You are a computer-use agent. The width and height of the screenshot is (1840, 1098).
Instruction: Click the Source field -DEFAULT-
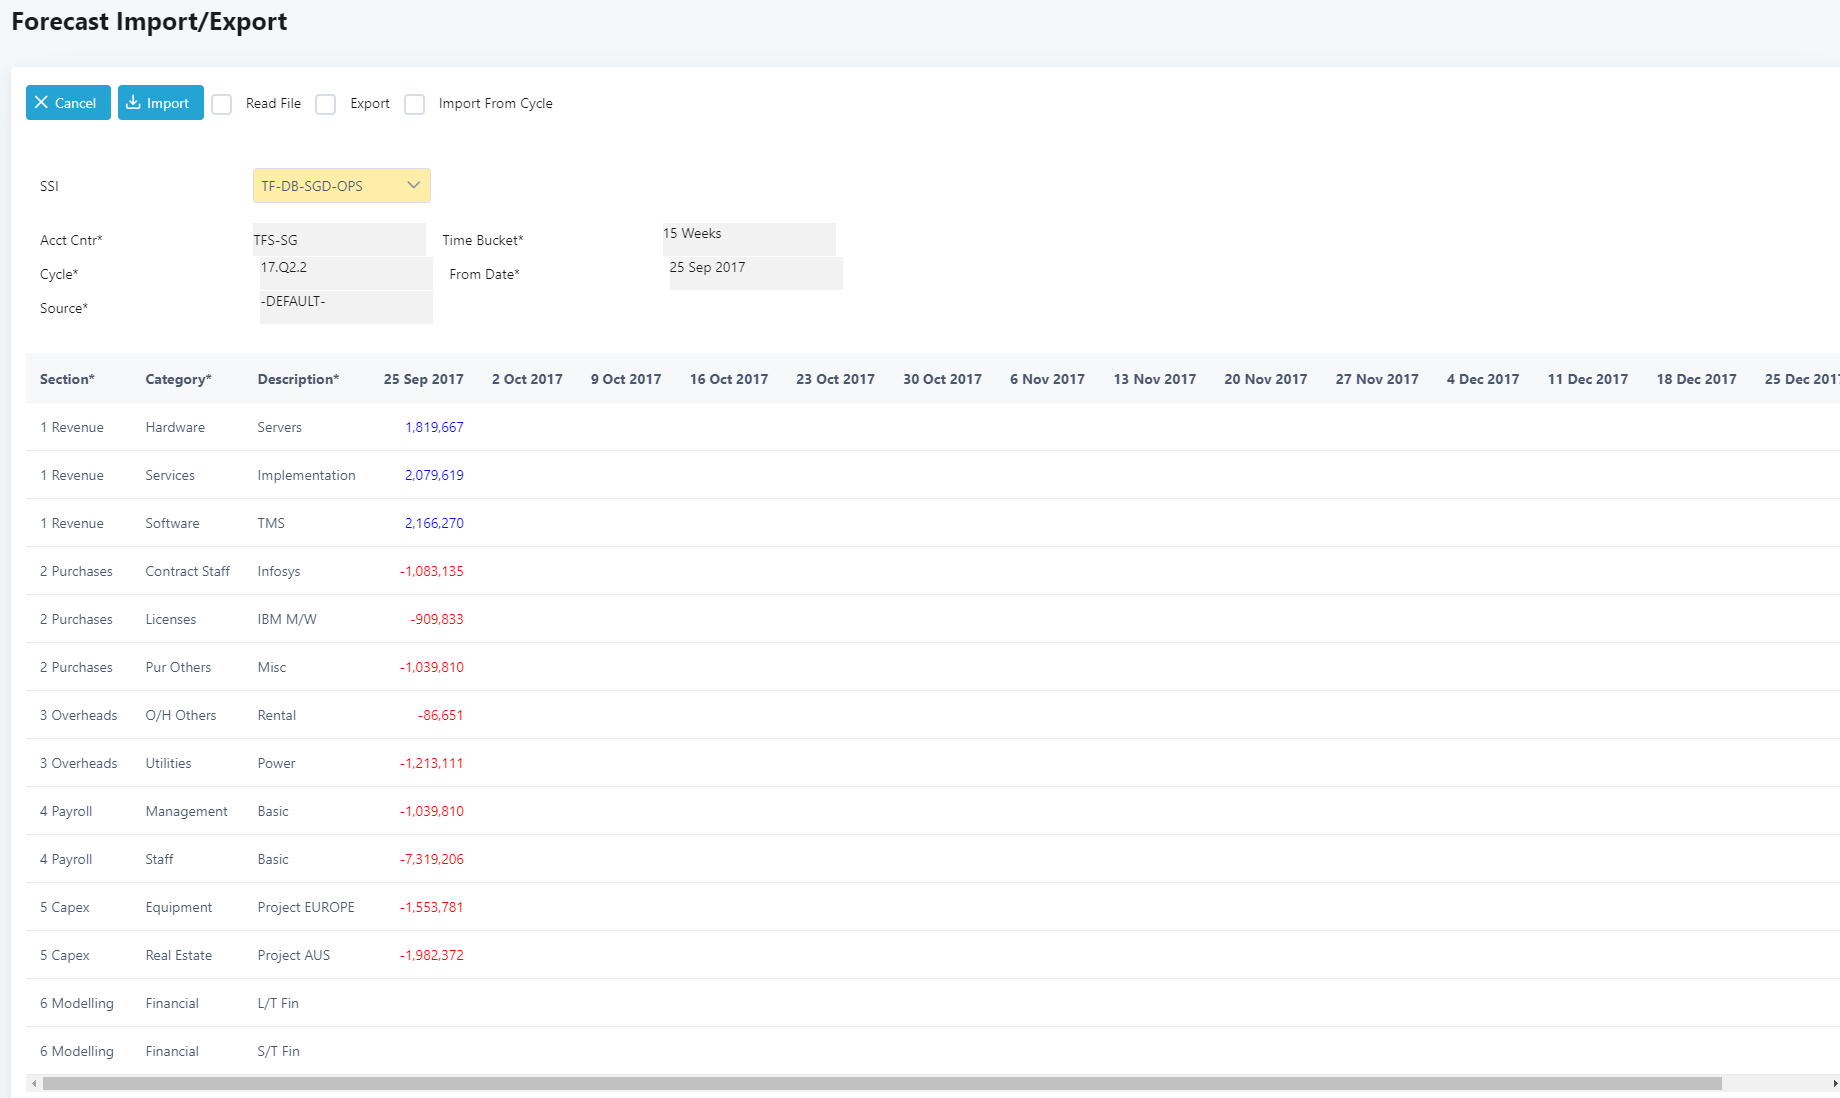click(x=346, y=307)
